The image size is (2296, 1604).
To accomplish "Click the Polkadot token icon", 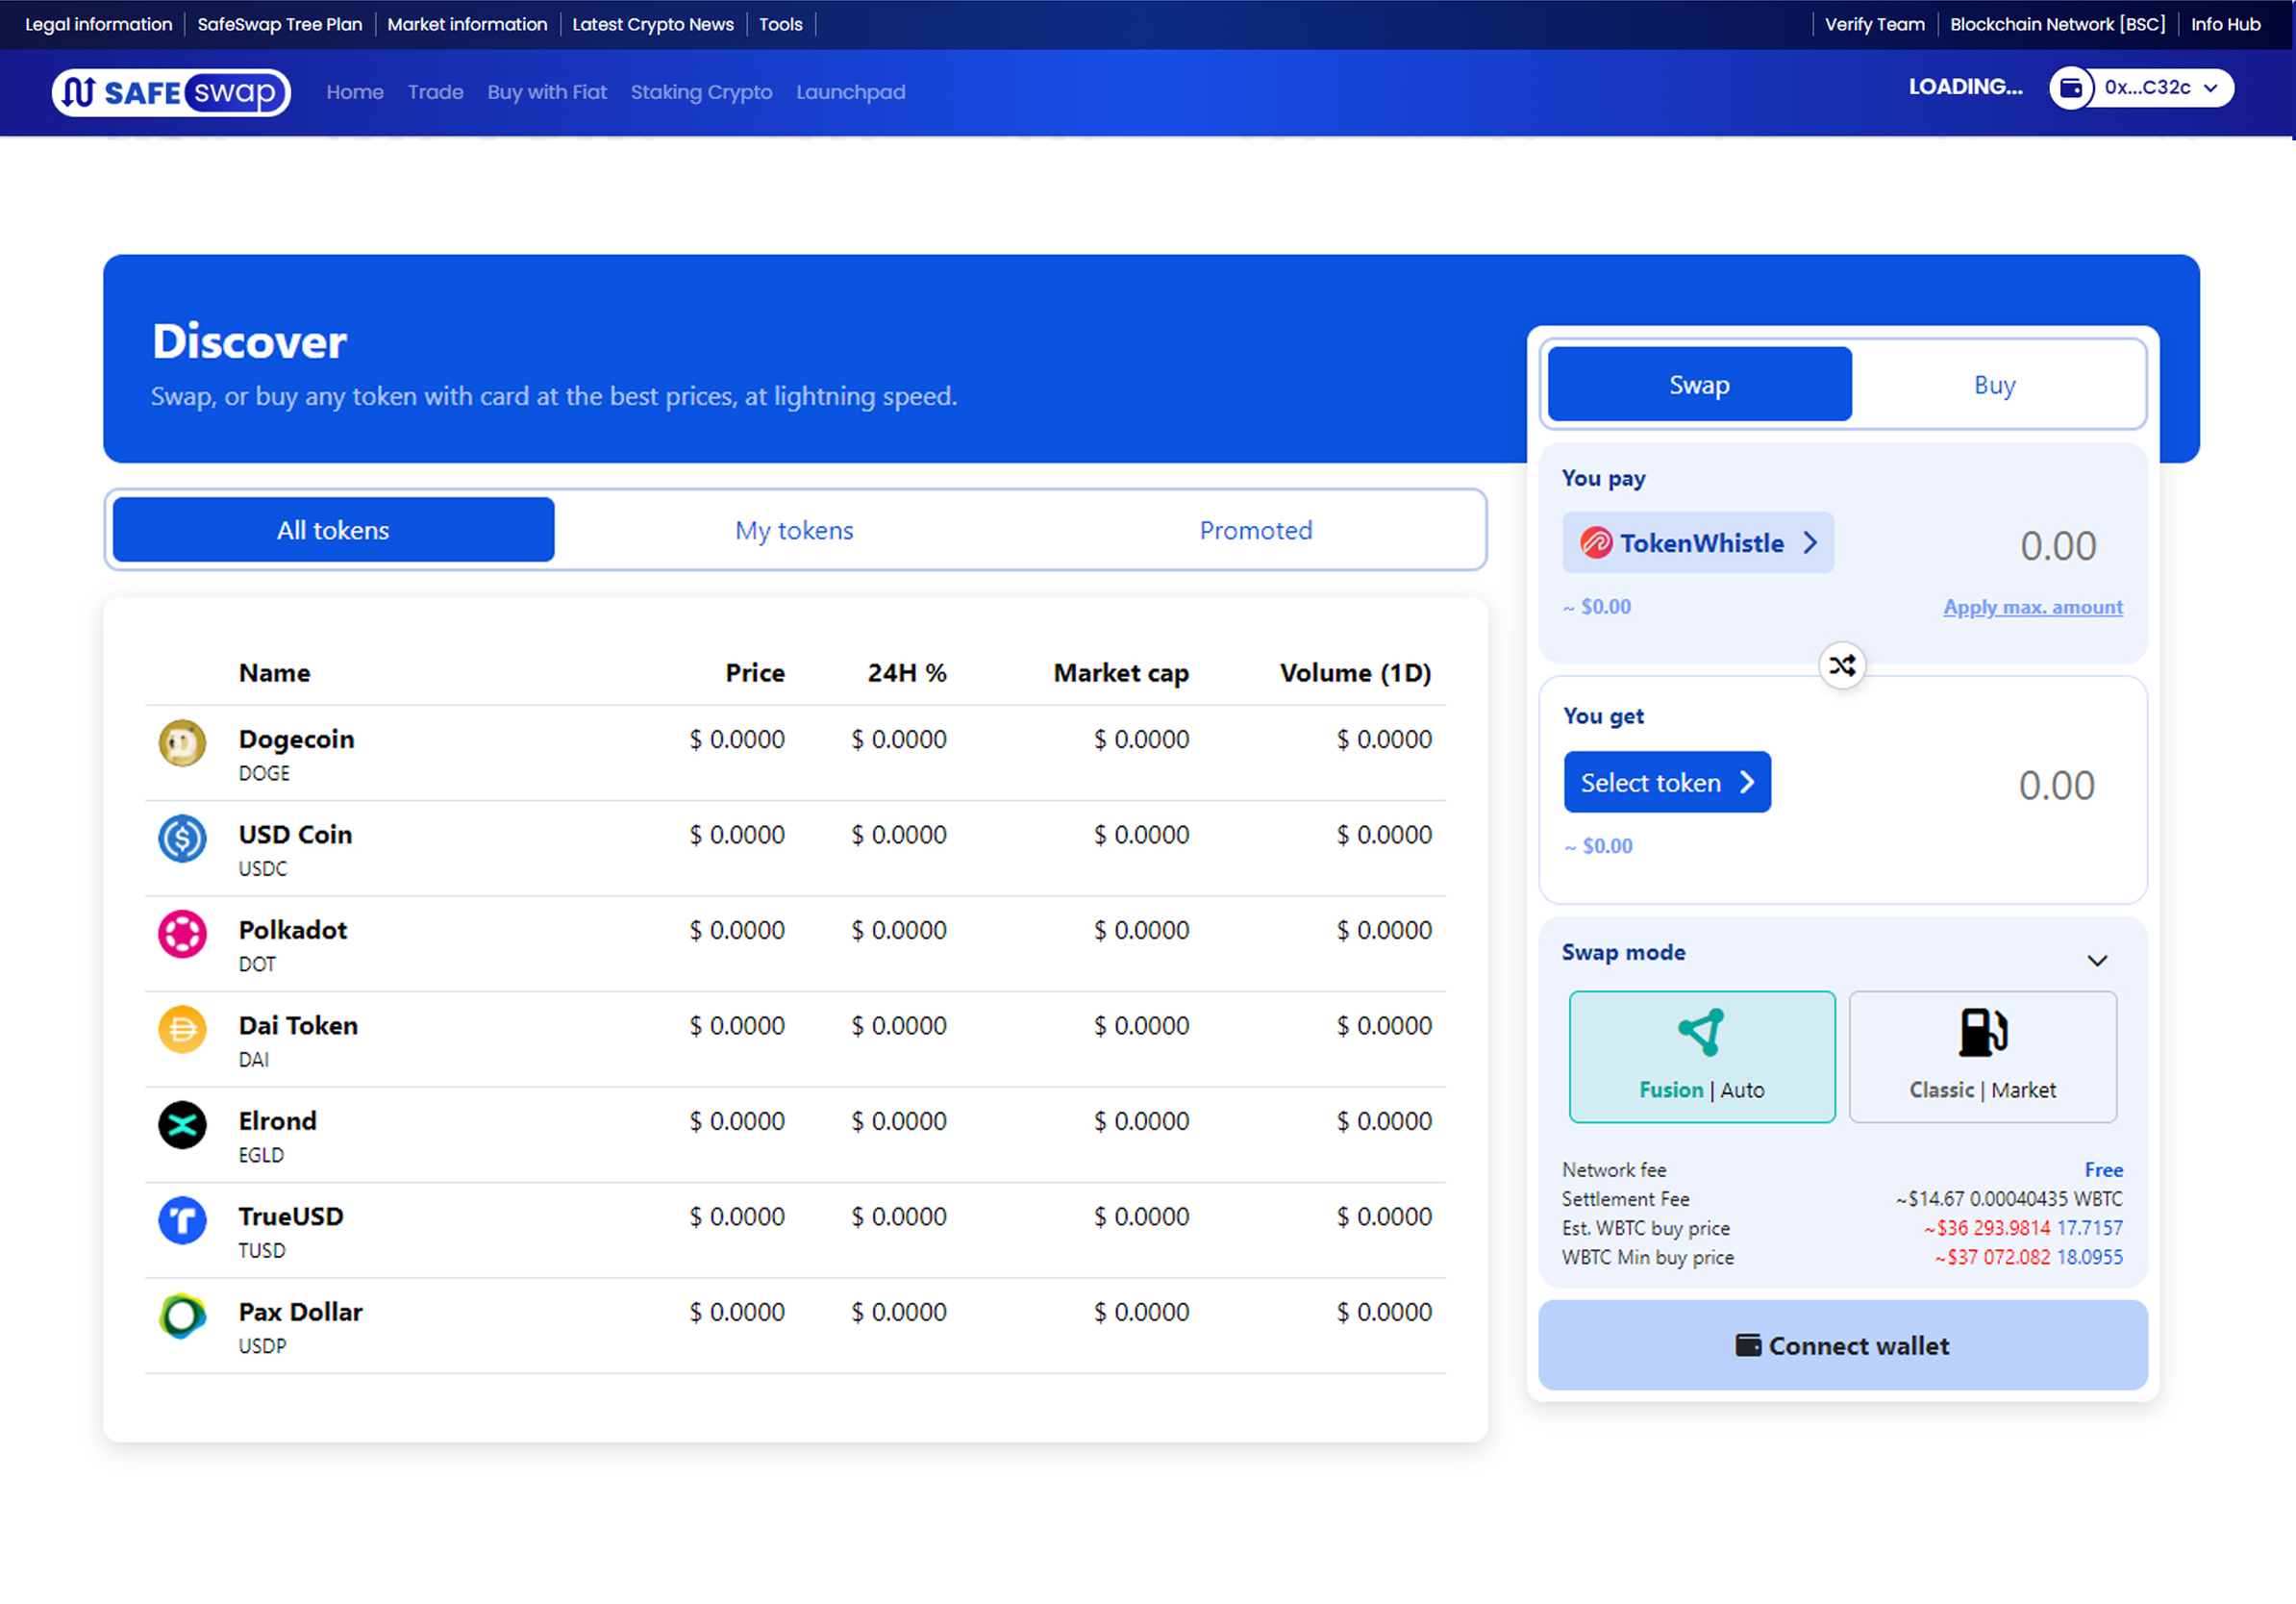I will tap(182, 934).
